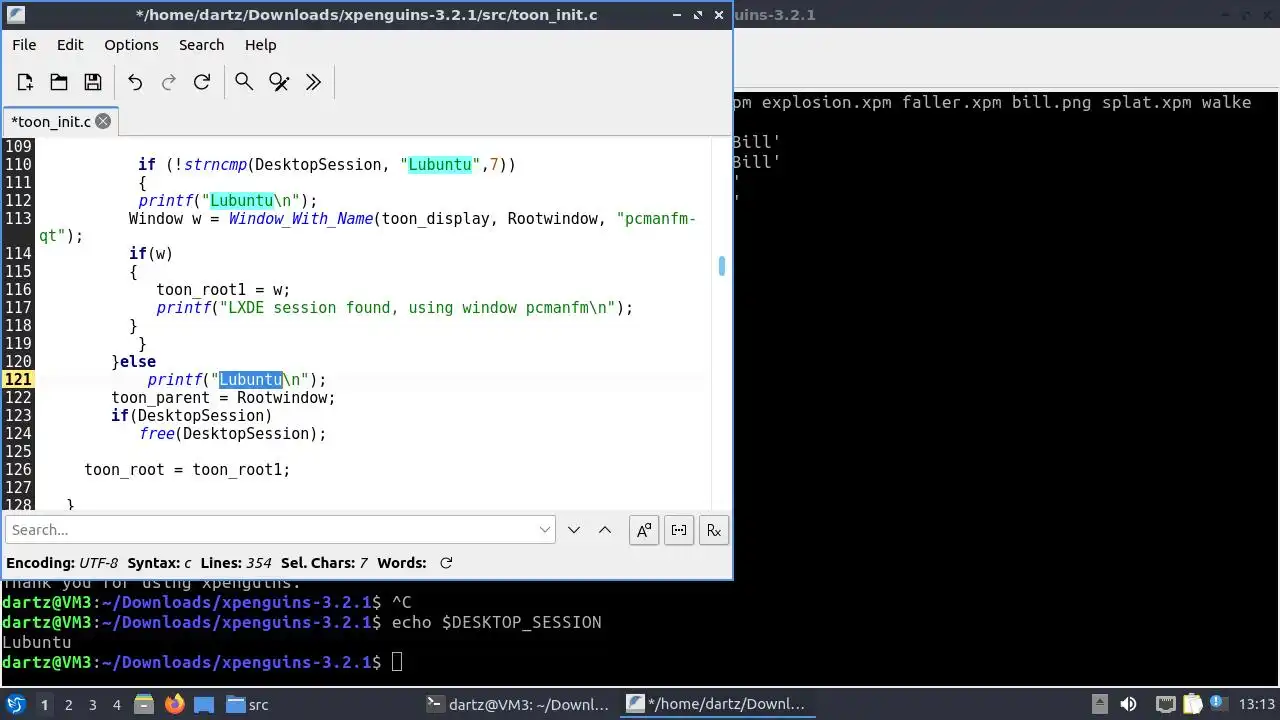Click the else keyword on line 120
Screen dimensions: 1280x720
coord(137,361)
